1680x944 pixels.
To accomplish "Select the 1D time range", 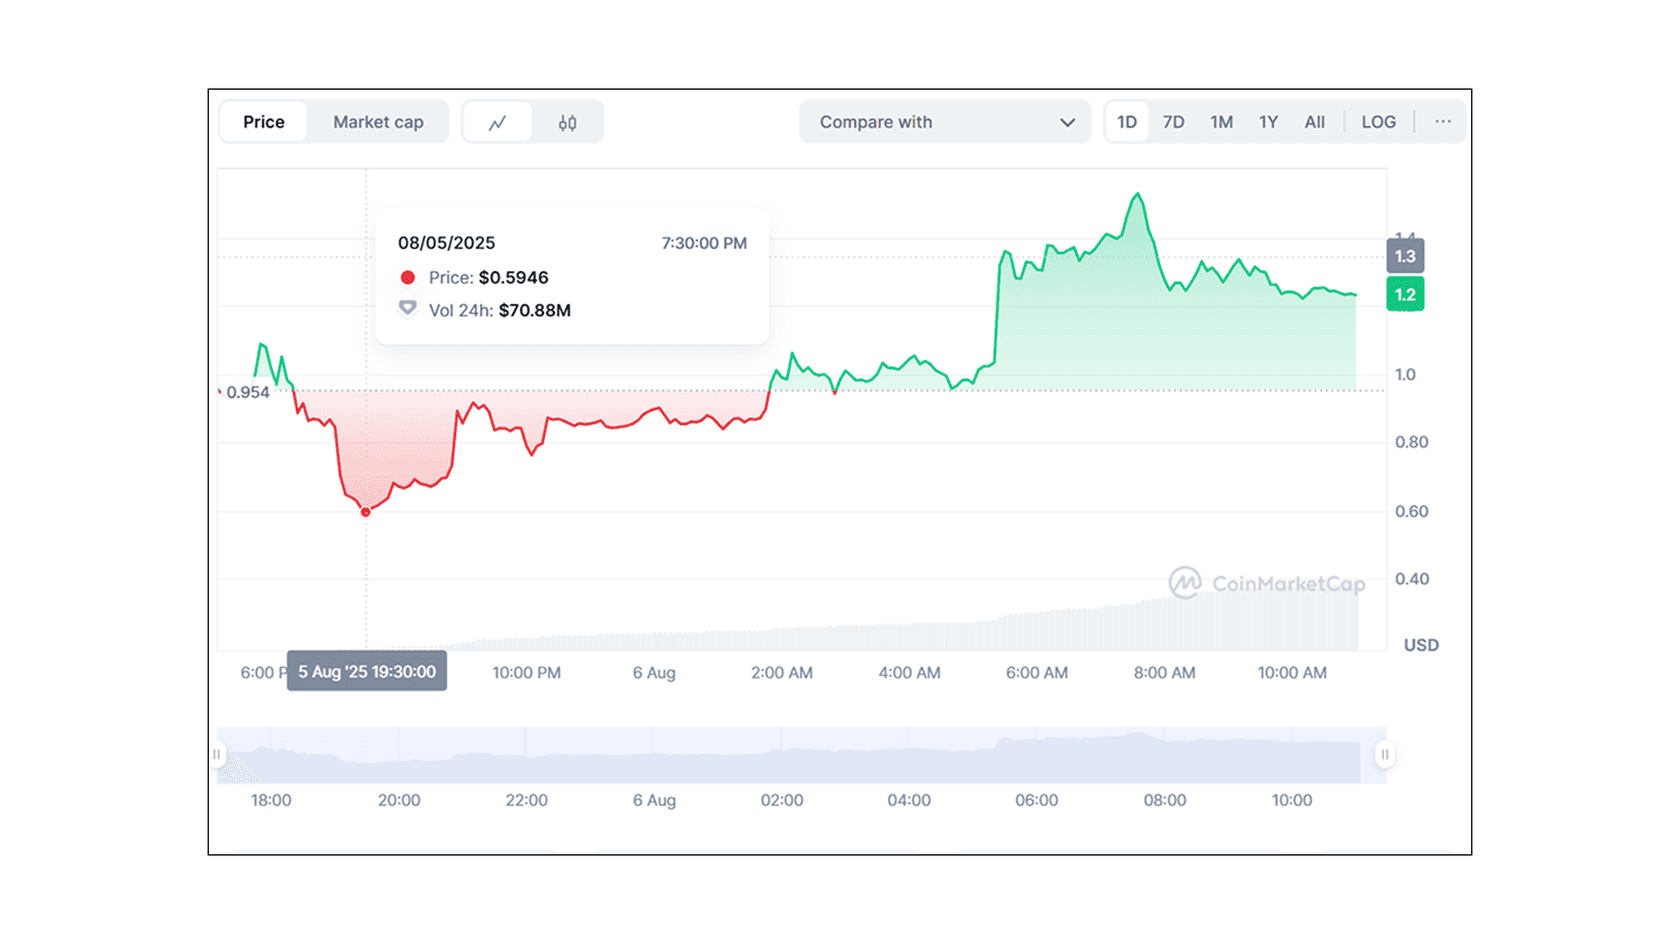I will click(x=1127, y=122).
